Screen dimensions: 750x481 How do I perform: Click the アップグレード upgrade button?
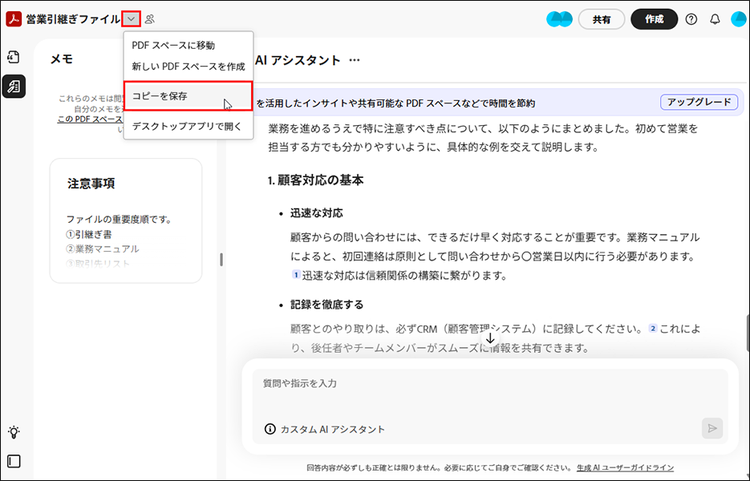(x=699, y=102)
